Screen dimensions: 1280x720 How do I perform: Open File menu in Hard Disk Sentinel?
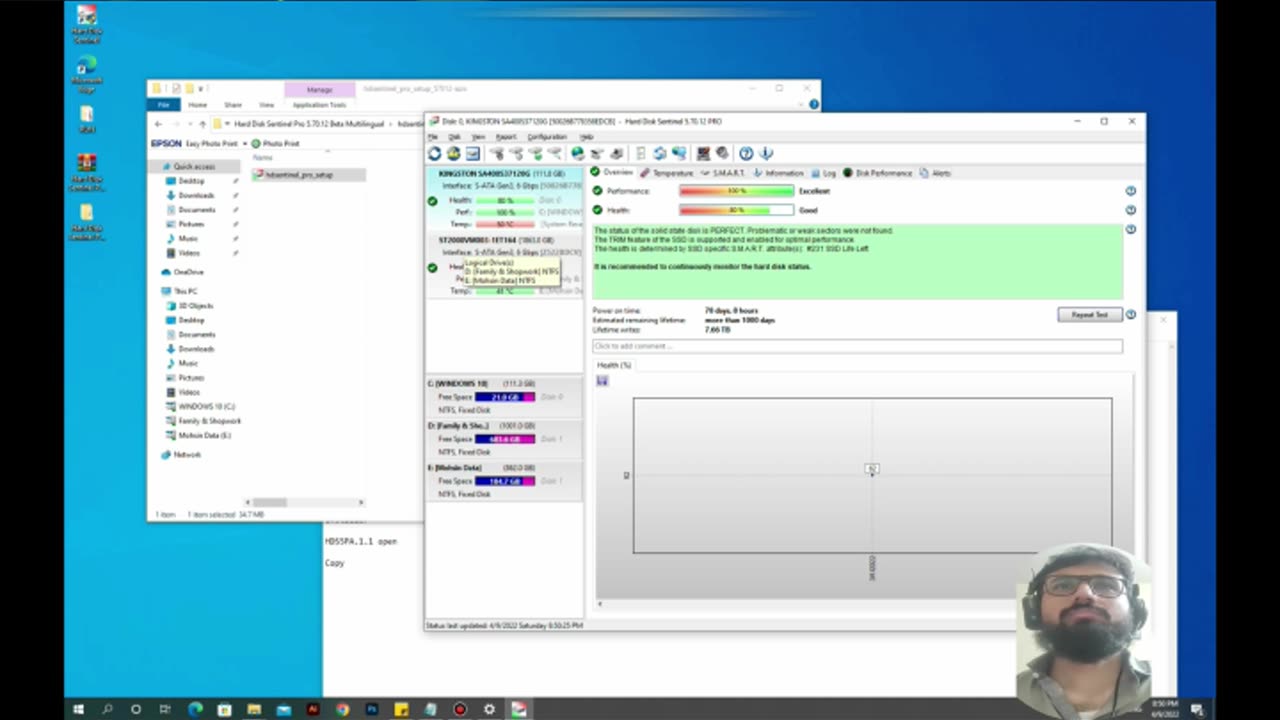pyautogui.click(x=433, y=137)
